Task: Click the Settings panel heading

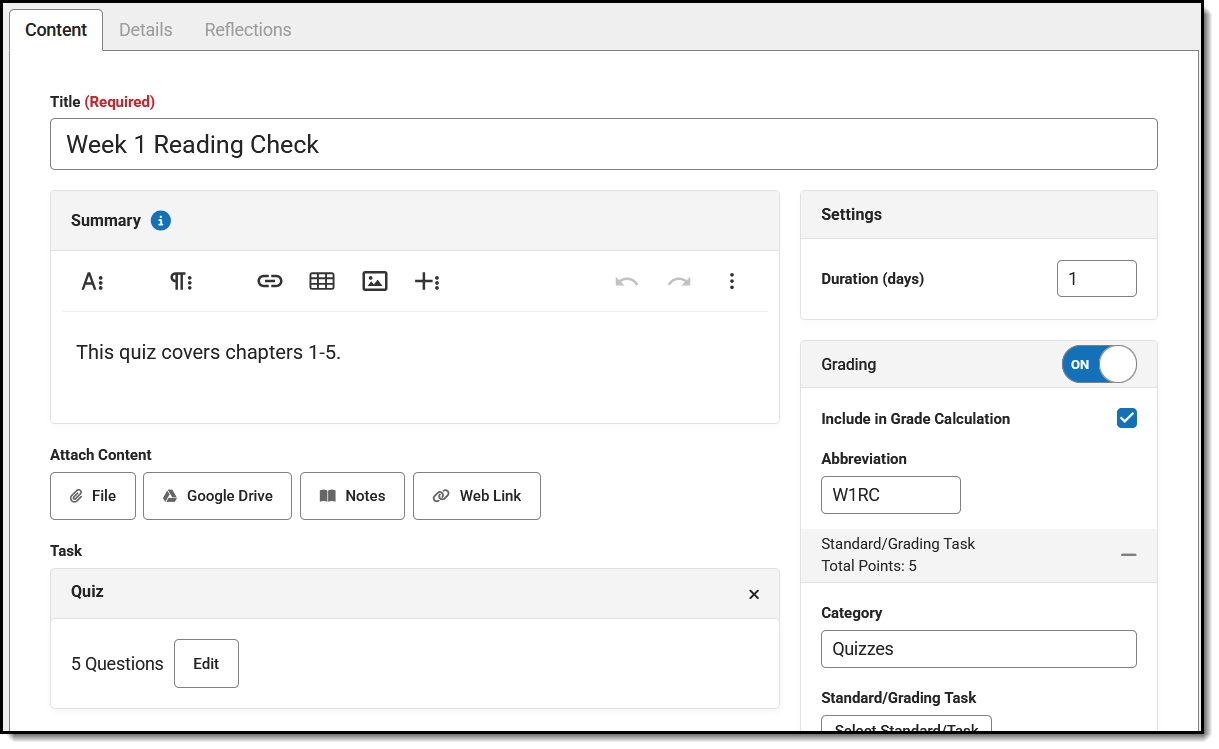Action: point(852,214)
